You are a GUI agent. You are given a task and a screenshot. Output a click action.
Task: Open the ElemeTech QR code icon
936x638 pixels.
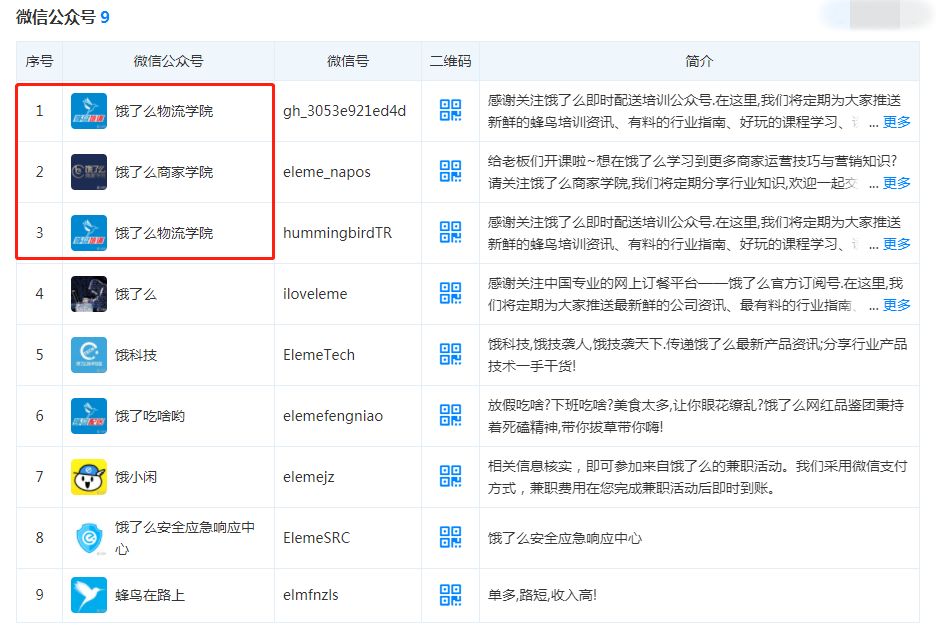coord(450,354)
